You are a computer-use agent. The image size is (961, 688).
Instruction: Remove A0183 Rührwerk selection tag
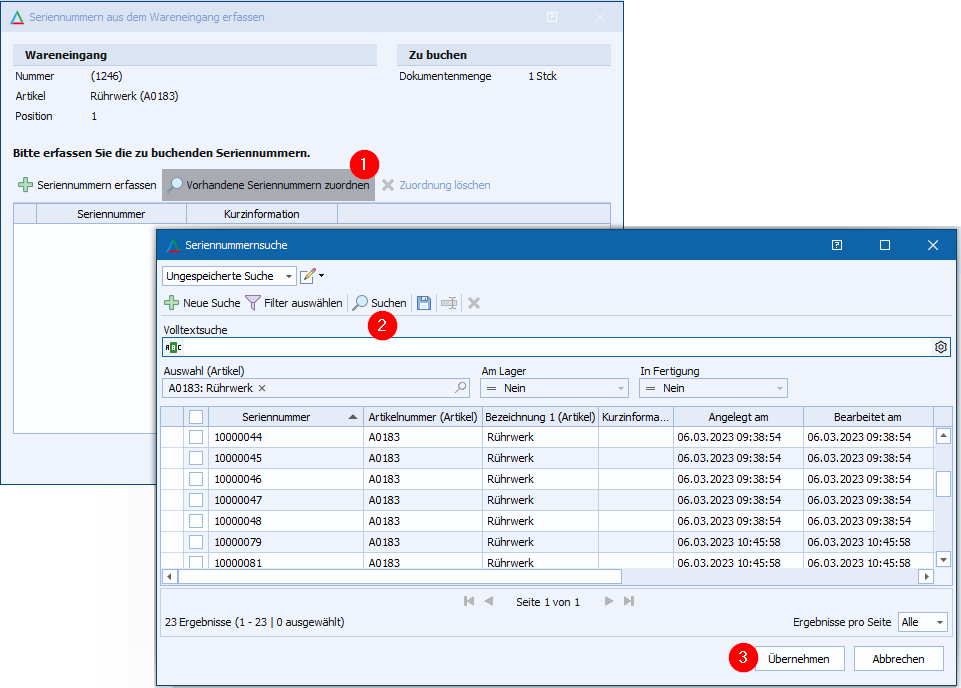coord(262,388)
